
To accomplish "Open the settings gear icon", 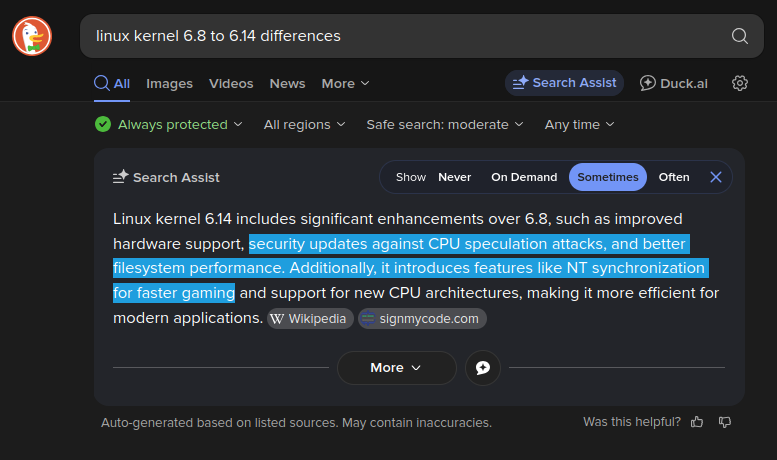I will 740,83.
